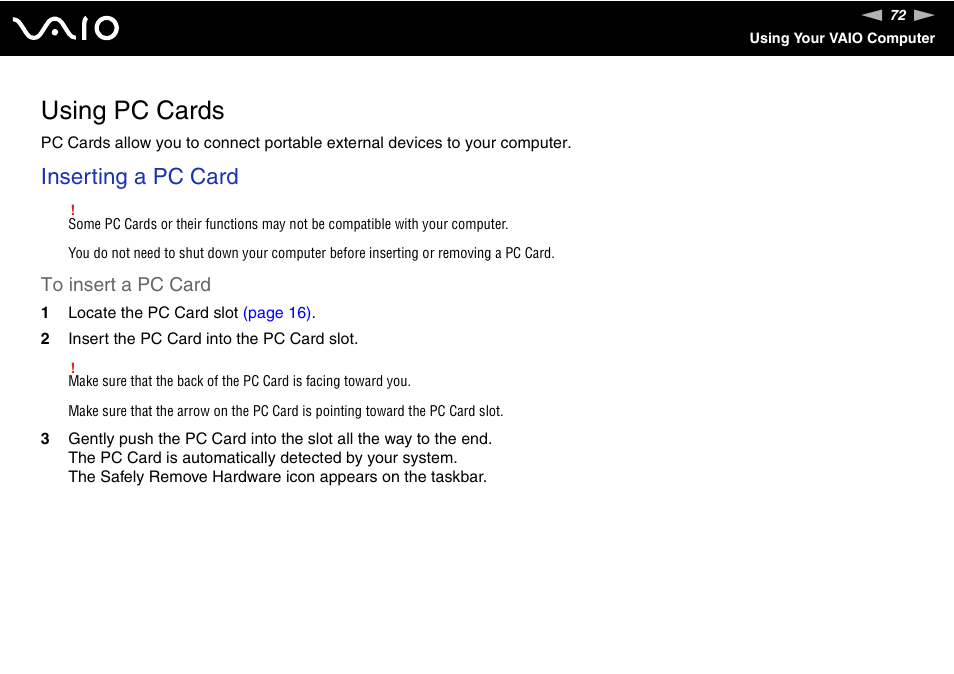The image size is (954, 674).
Task: Go to next page using right arrow
Action: pyautogui.click(x=924, y=15)
